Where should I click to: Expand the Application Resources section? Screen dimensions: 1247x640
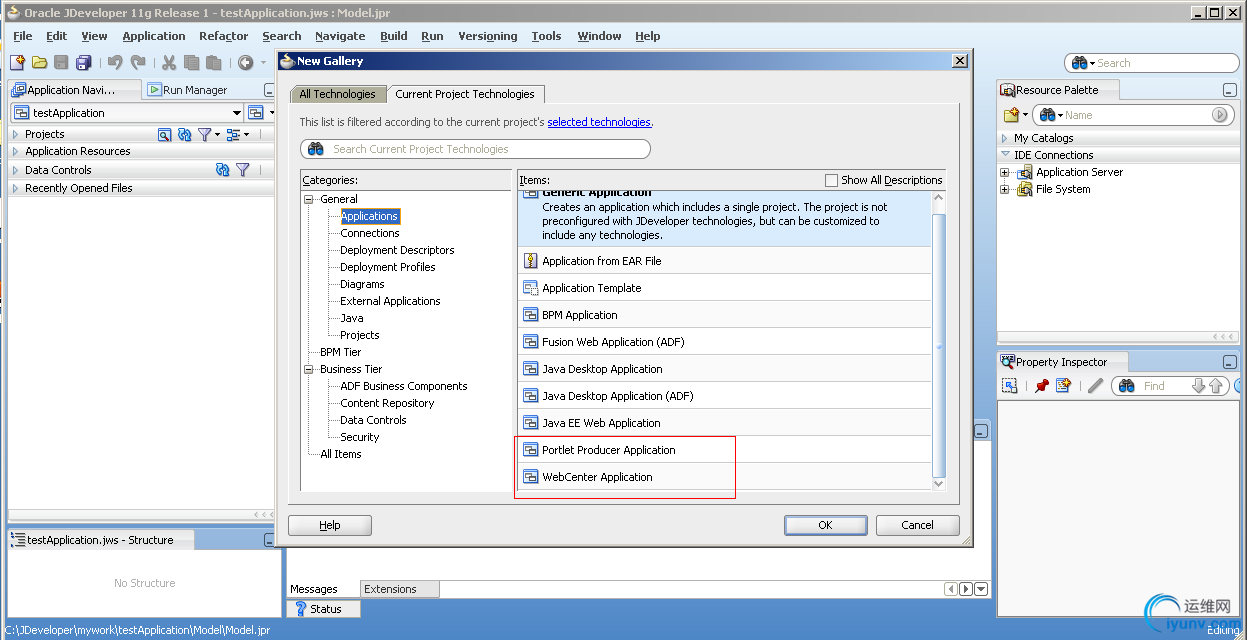(x=15, y=152)
